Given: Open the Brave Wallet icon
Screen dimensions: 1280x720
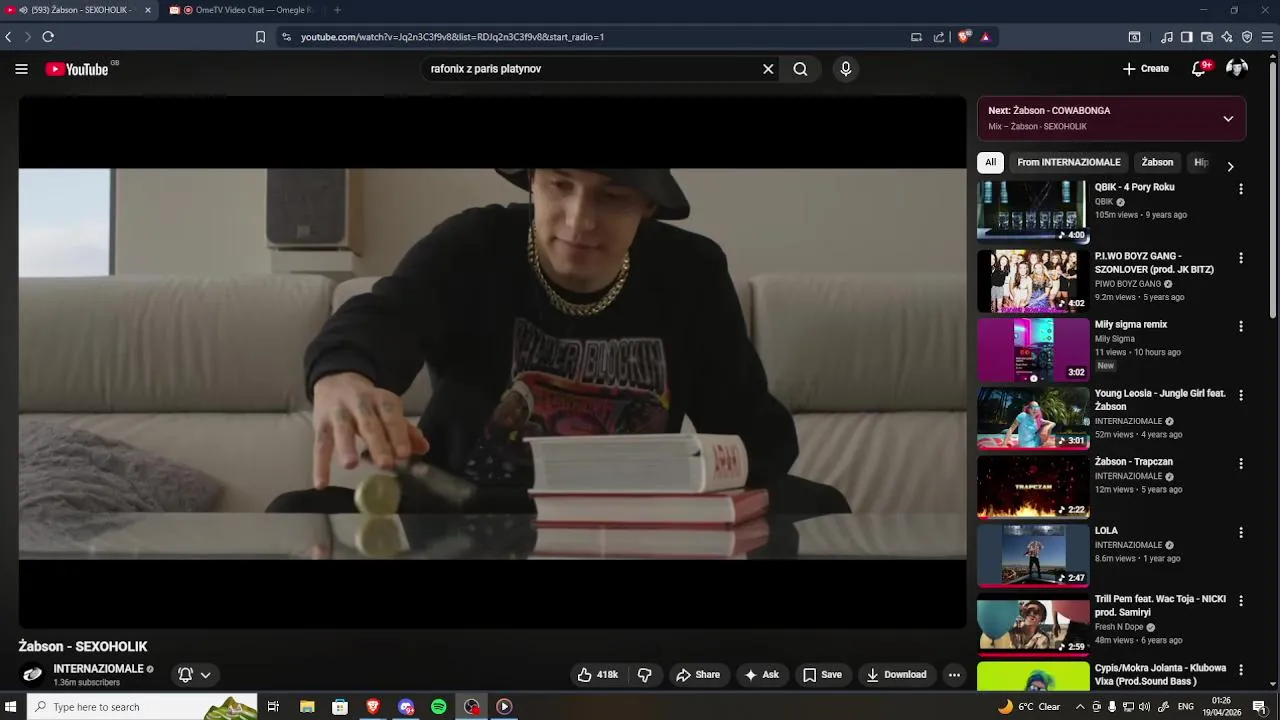Looking at the screenshot, I should 1207,37.
